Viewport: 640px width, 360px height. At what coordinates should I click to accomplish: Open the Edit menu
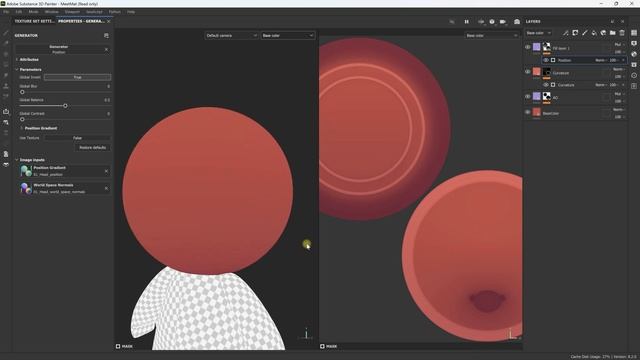pos(19,12)
